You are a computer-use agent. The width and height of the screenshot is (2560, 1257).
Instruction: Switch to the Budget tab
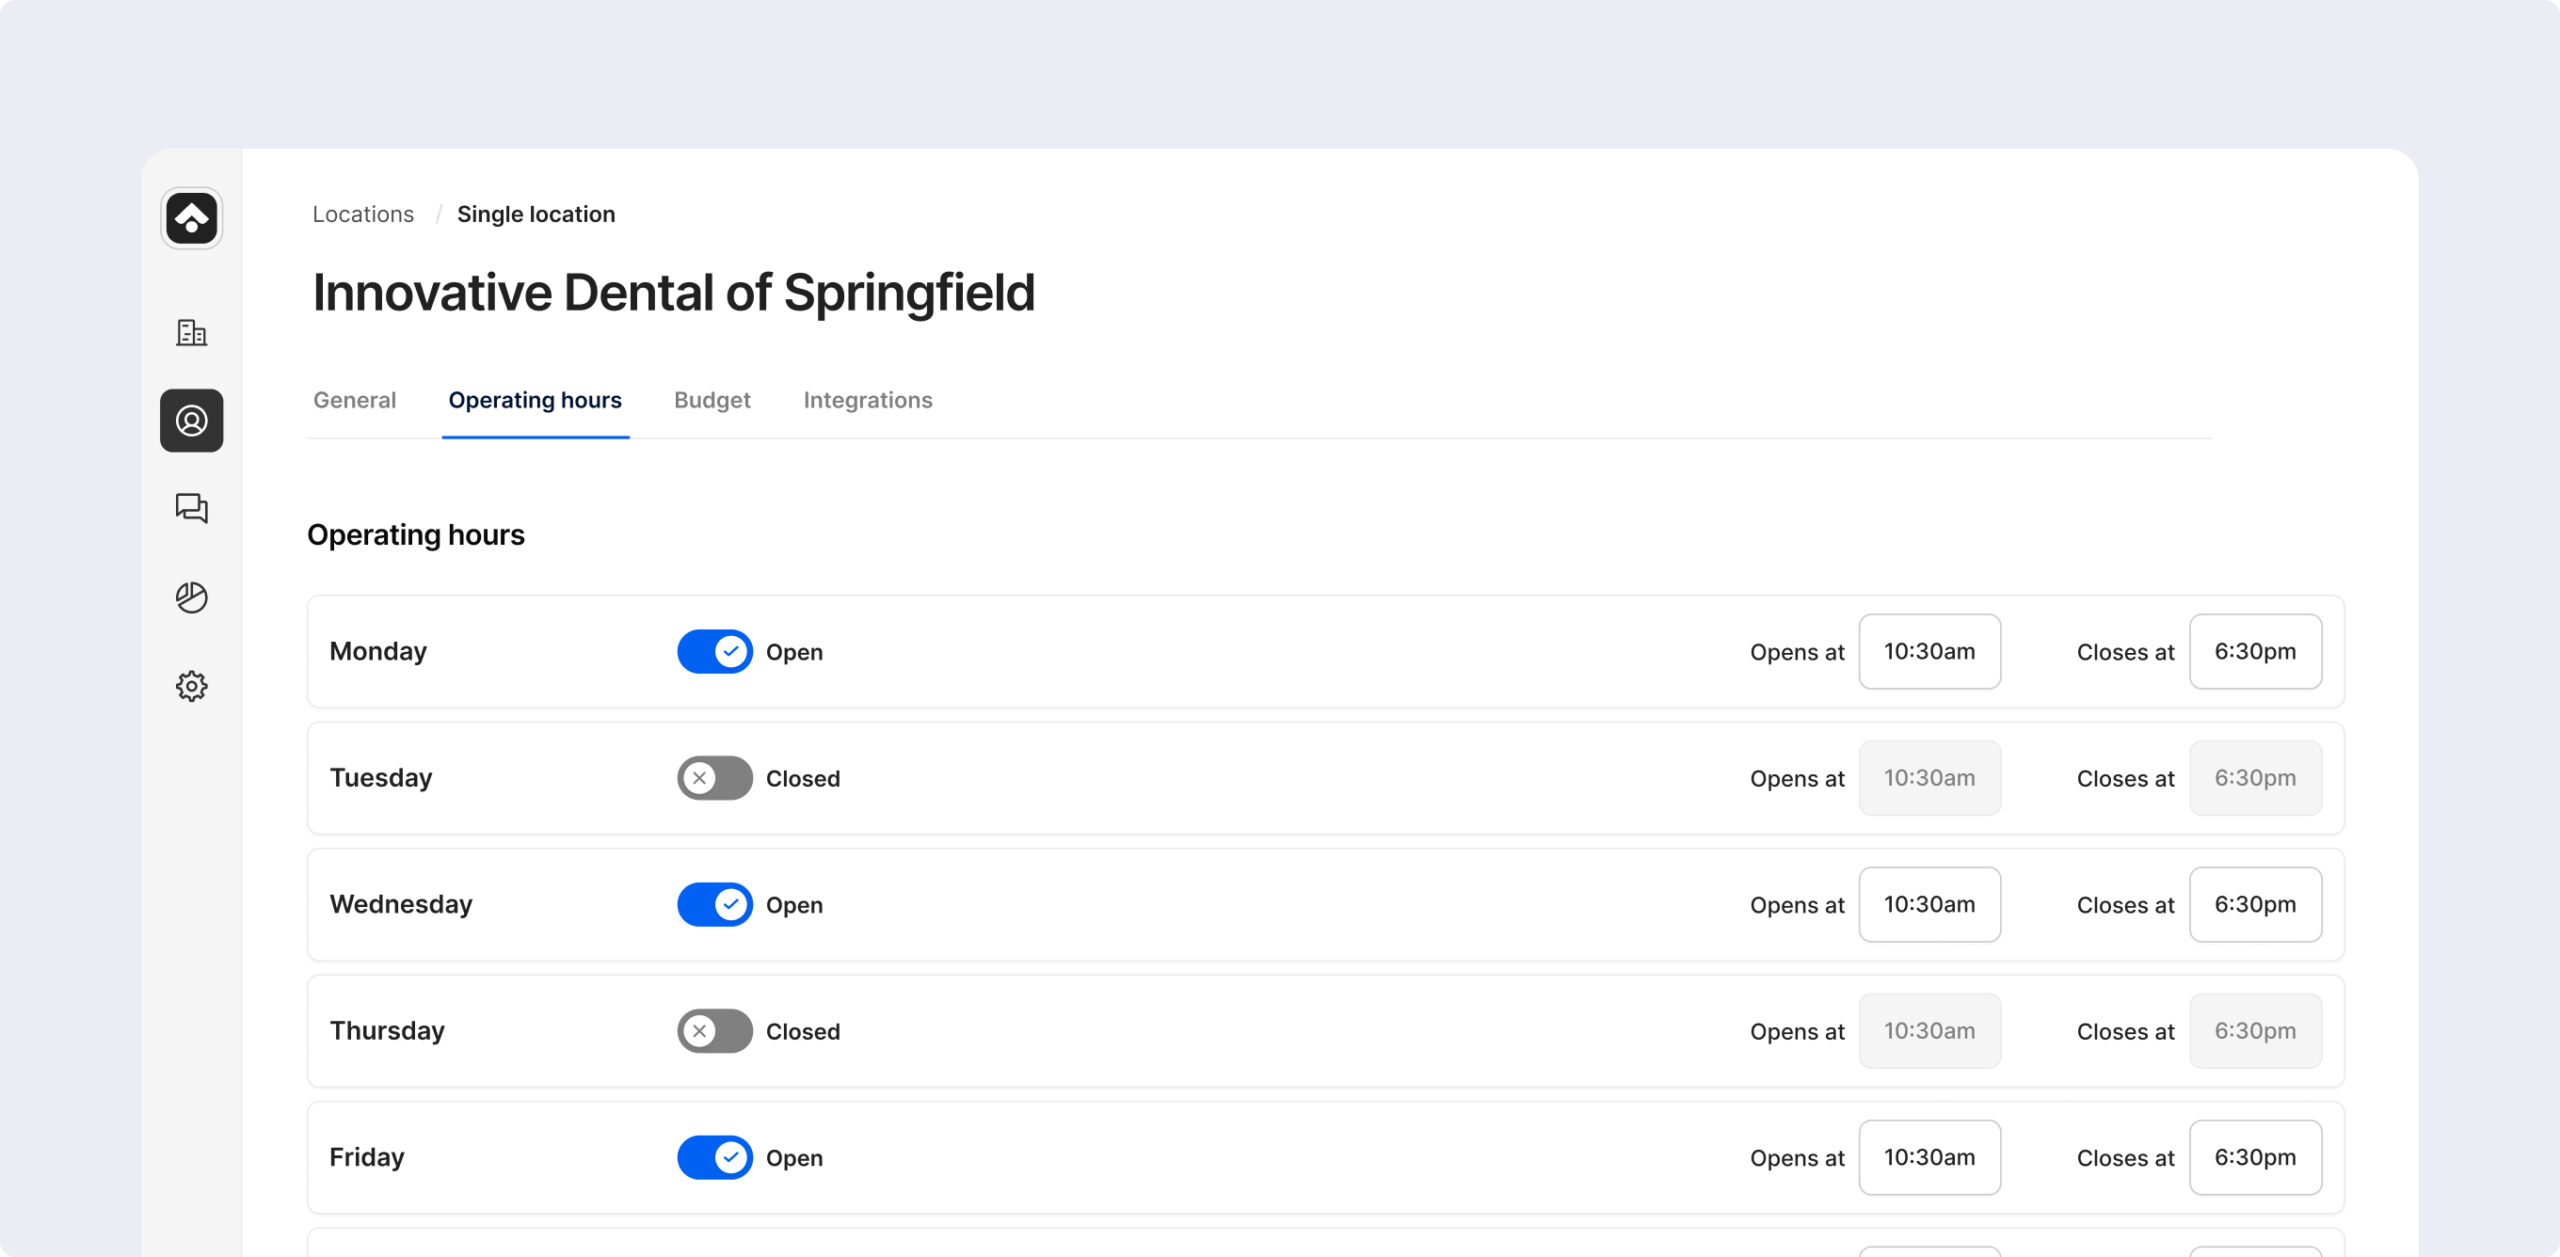712,401
